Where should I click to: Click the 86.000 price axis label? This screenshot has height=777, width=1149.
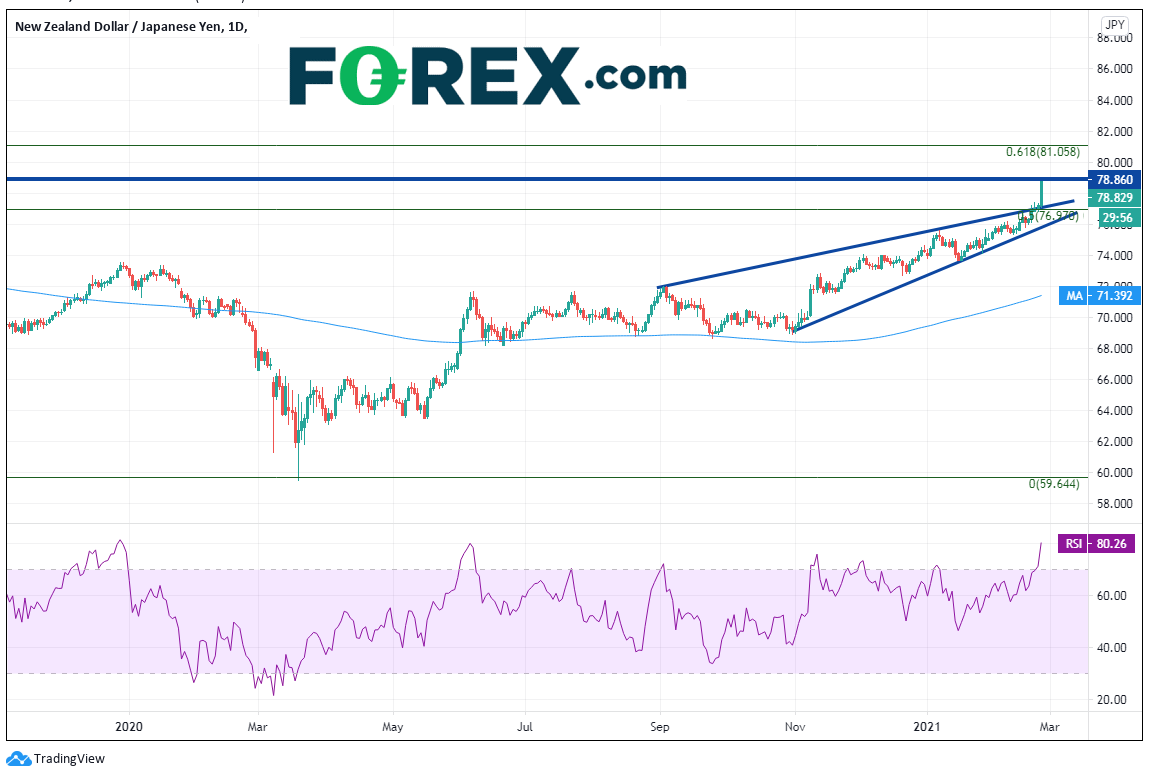click(x=1115, y=69)
